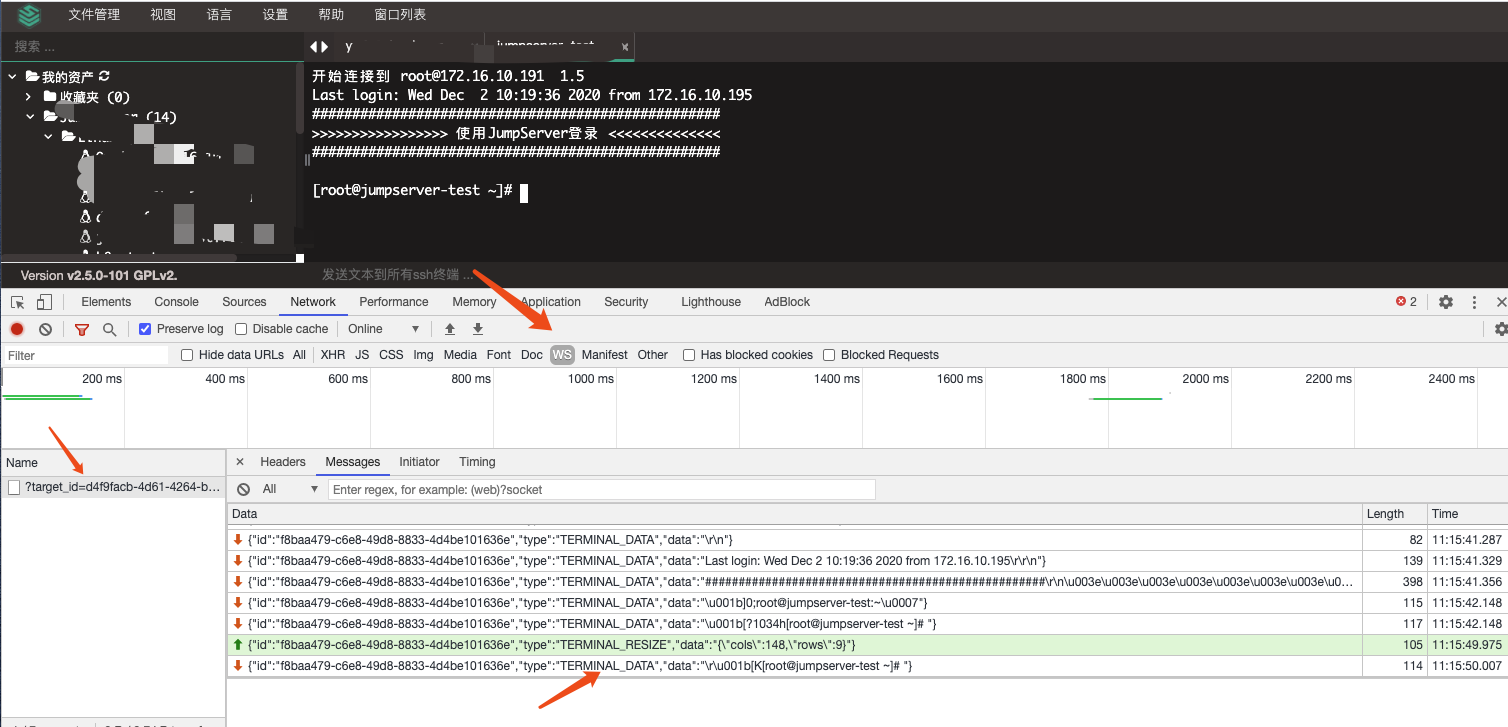The image size is (1508, 727).
Task: Click the JumpServer logo icon
Action: (x=28, y=14)
